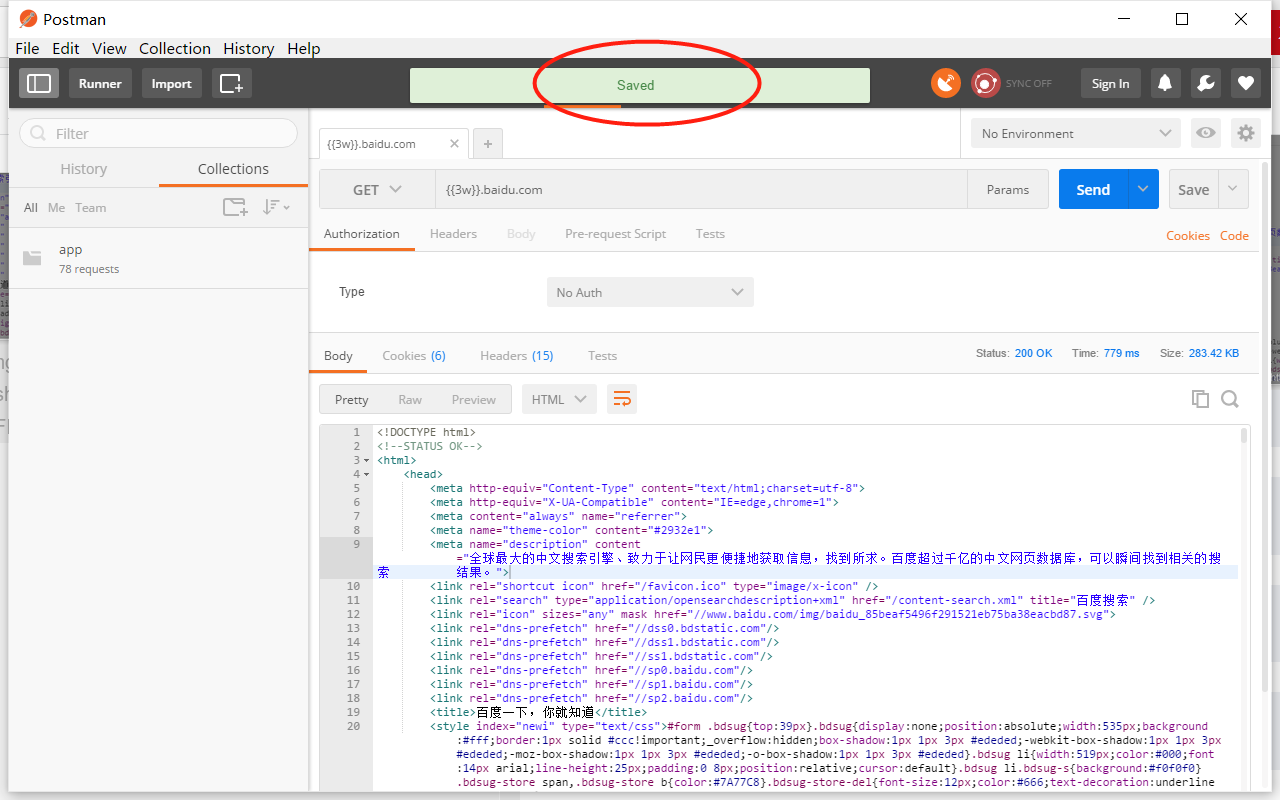
Task: Open the Params editor
Action: (1007, 189)
